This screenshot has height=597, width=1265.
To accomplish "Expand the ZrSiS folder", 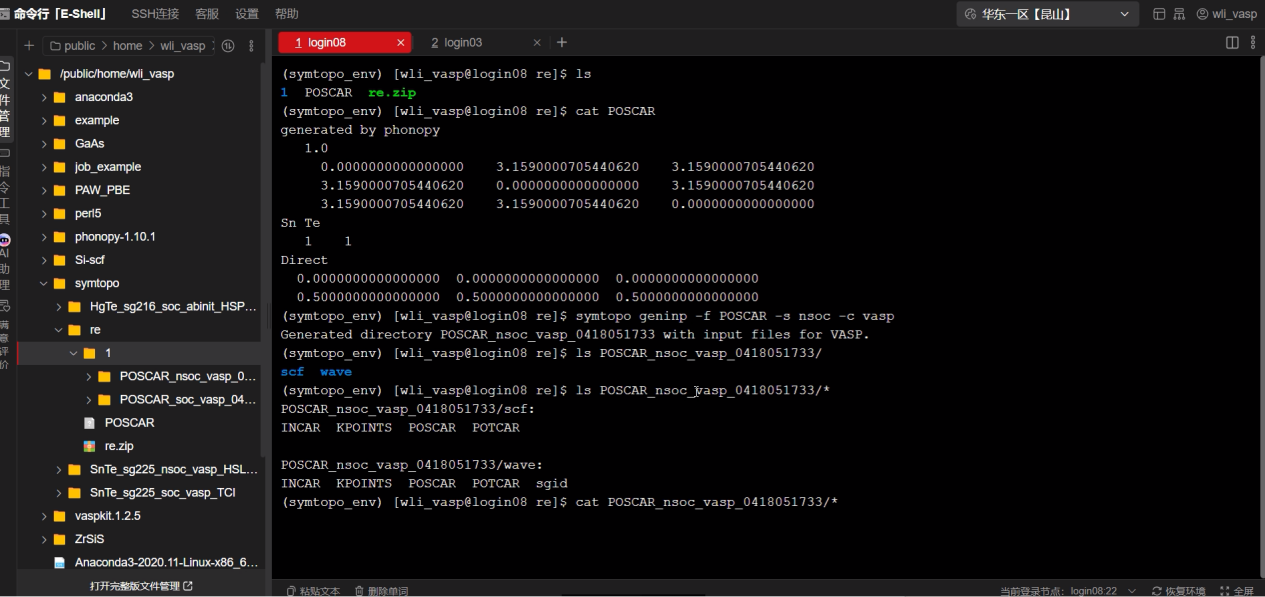I will pyautogui.click(x=43, y=539).
